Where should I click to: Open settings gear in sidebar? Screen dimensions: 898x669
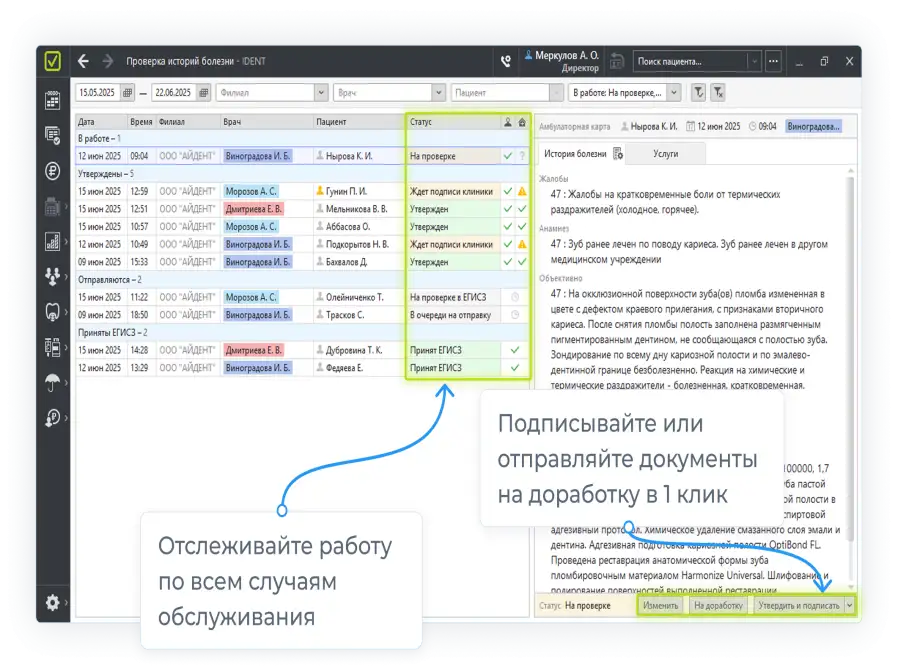click(x=53, y=602)
